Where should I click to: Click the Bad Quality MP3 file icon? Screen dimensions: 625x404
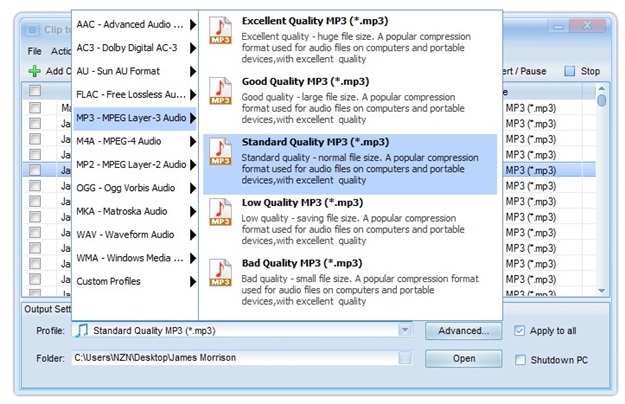[220, 273]
